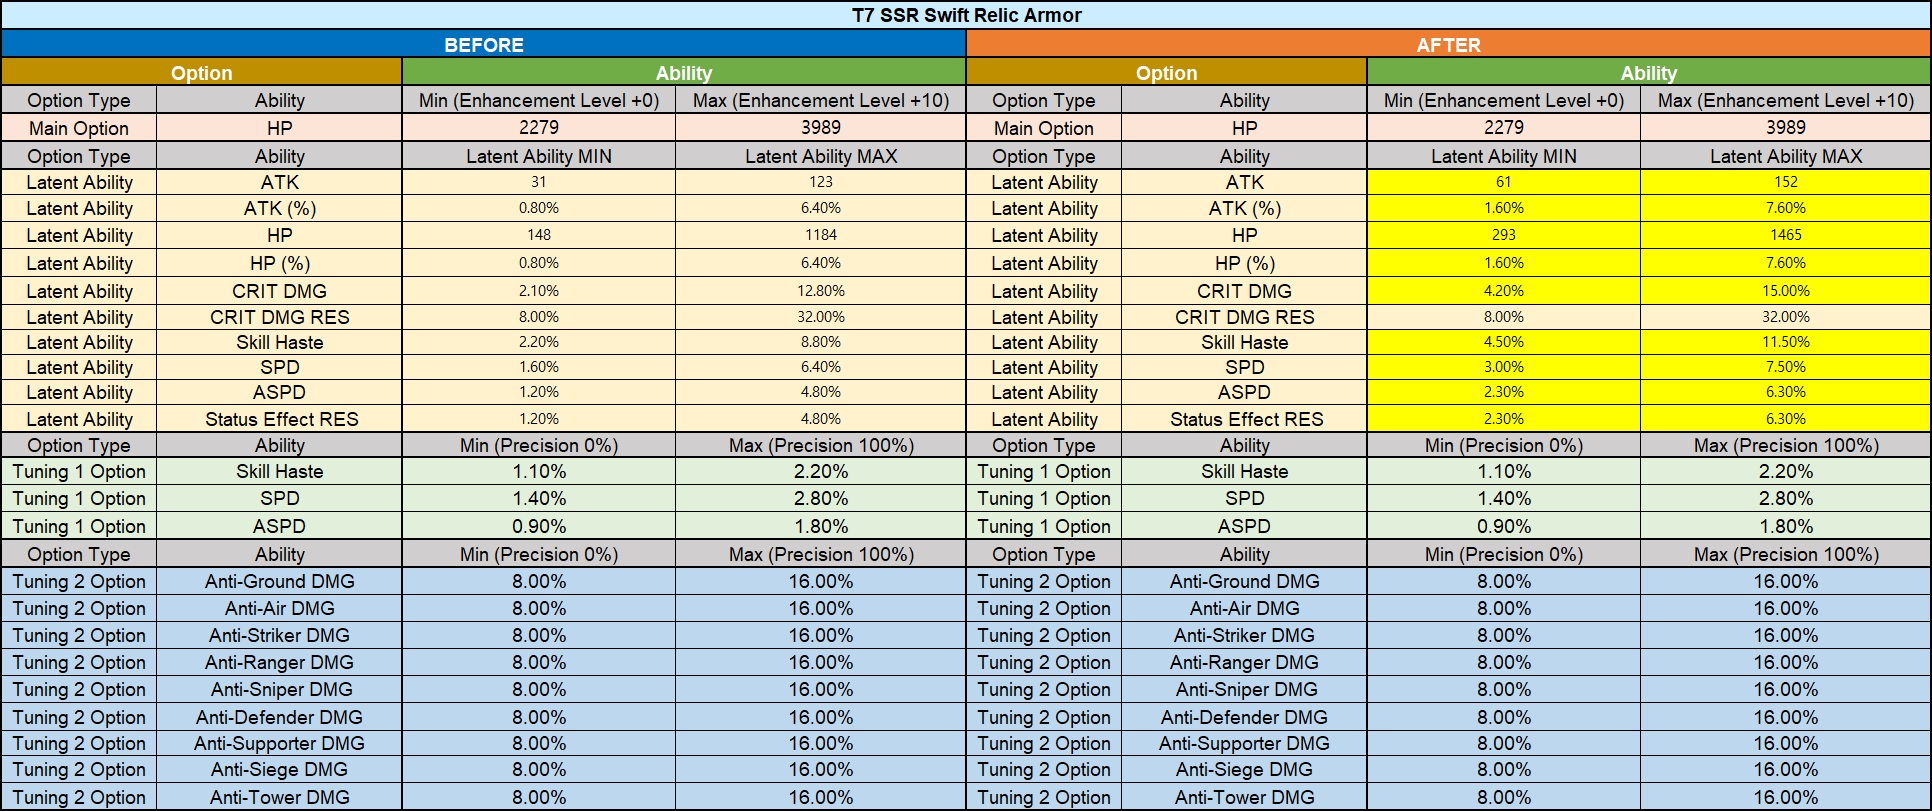The image size is (1932, 811).
Task: Click BEFORE 'Status Effect RES' ability cell
Action: [280, 419]
